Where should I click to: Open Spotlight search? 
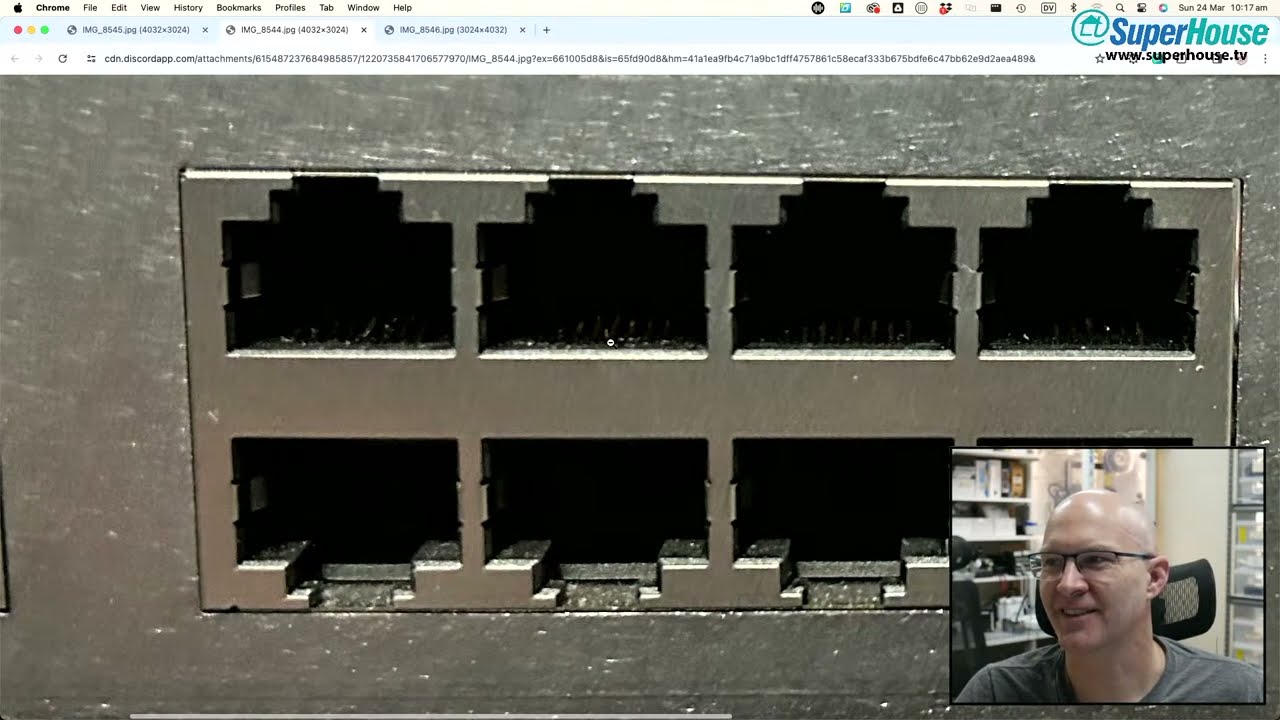(1120, 8)
